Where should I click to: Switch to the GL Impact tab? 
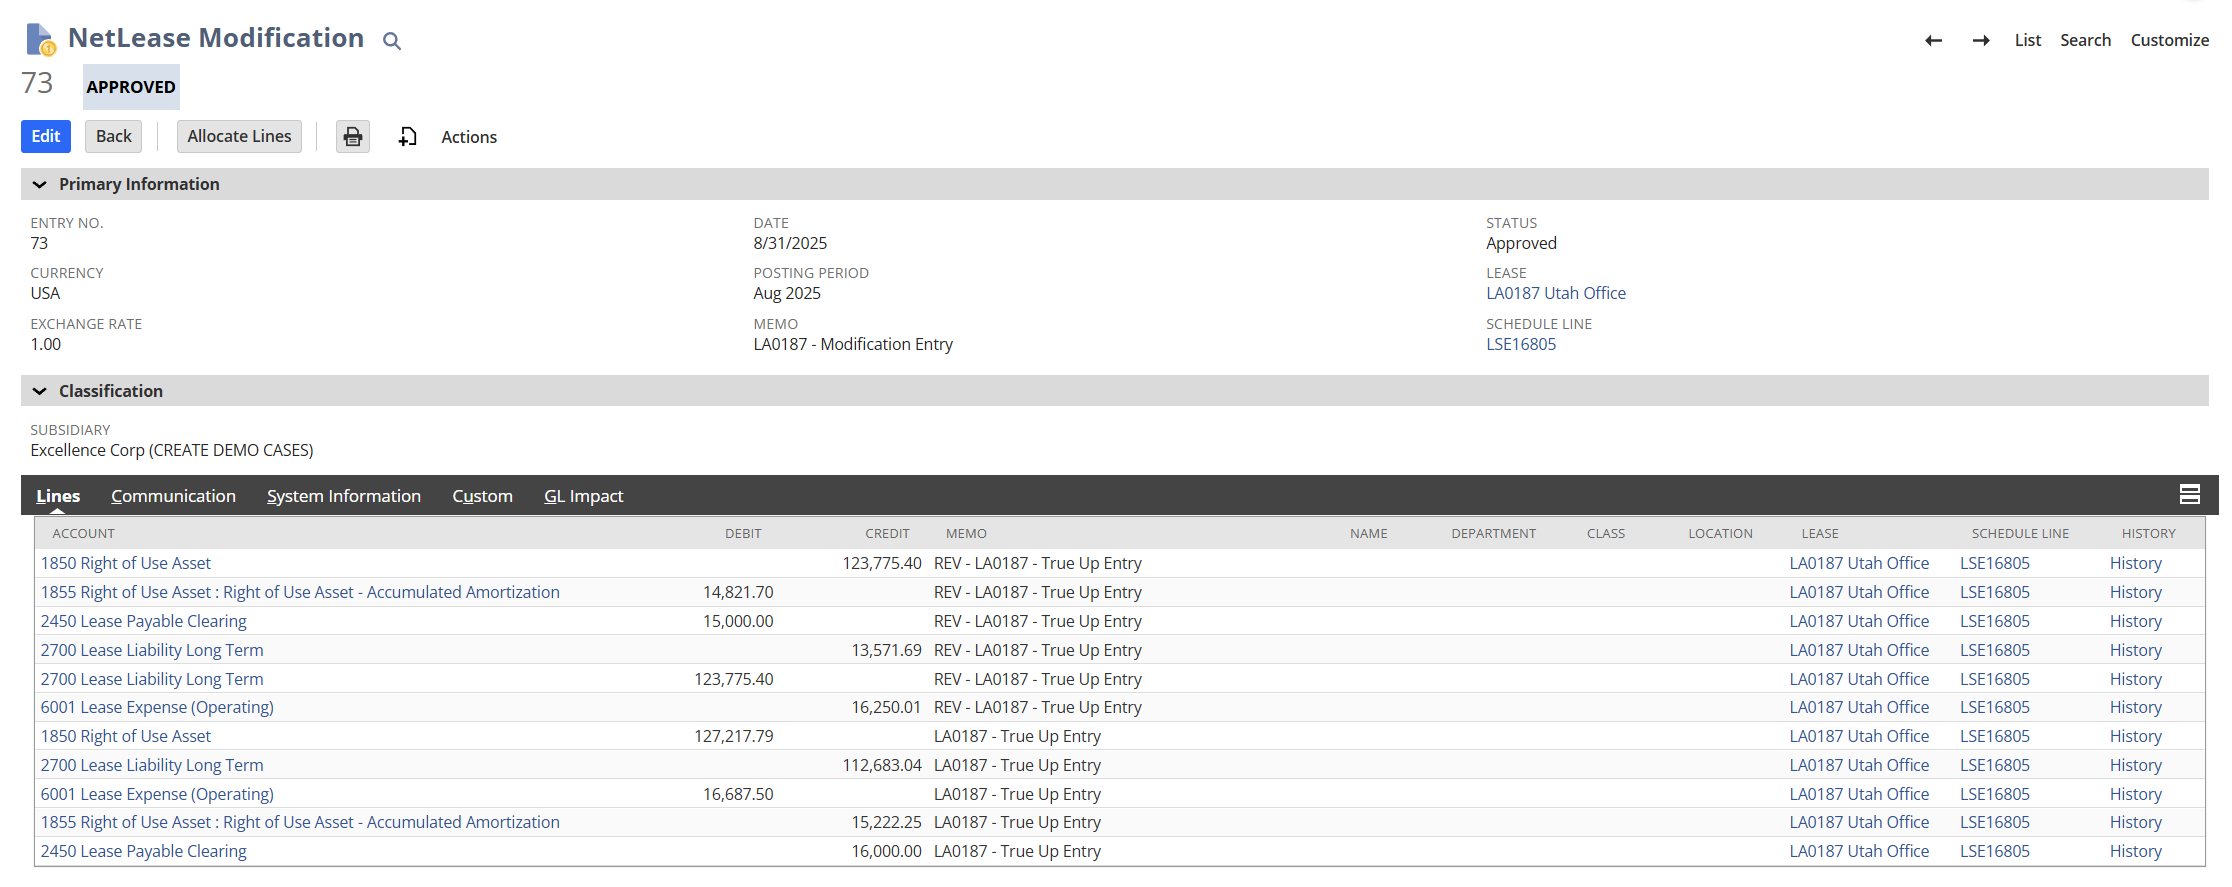pos(583,496)
